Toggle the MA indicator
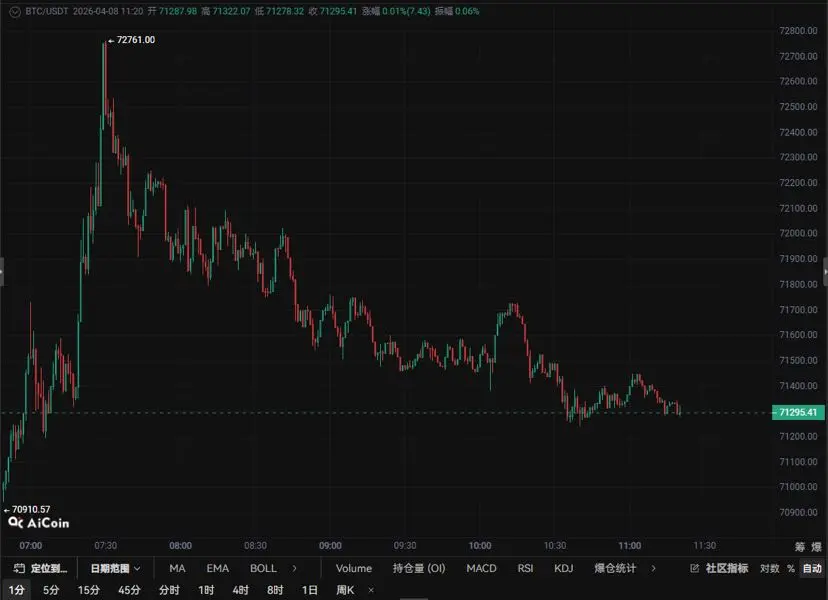Viewport: 828px width, 600px height. [177, 568]
